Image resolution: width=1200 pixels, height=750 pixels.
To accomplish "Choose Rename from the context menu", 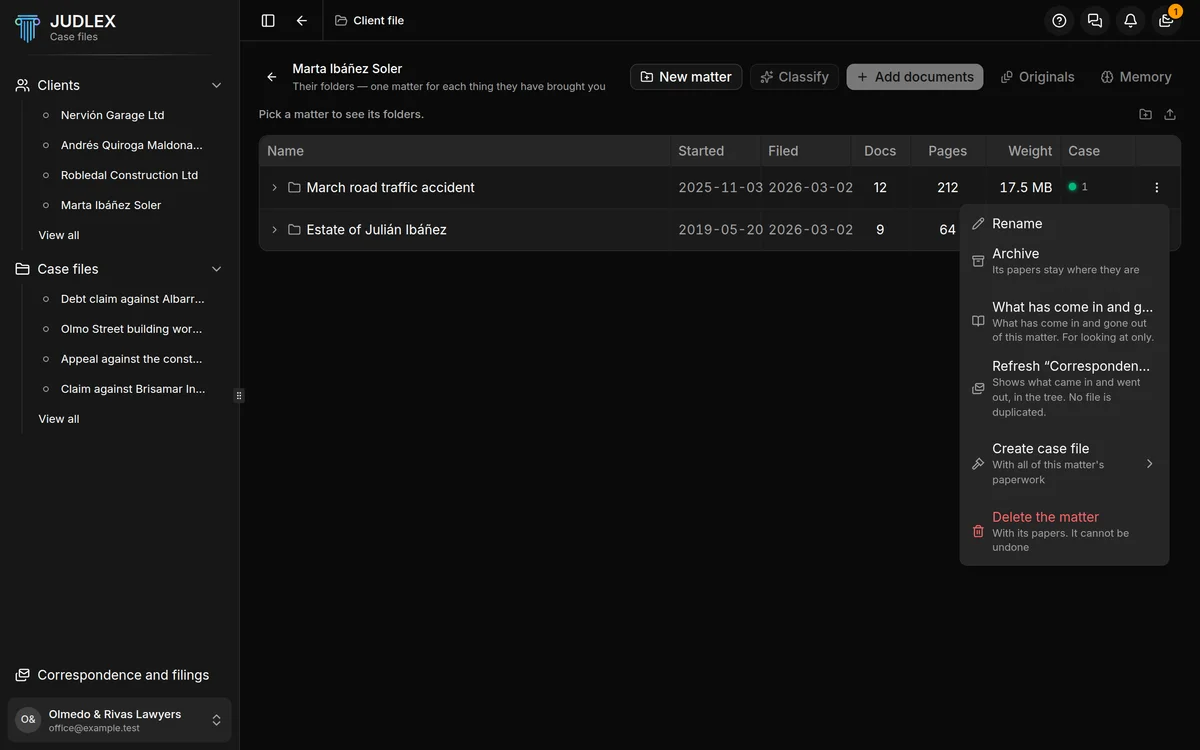I will pyautogui.click(x=1064, y=224).
